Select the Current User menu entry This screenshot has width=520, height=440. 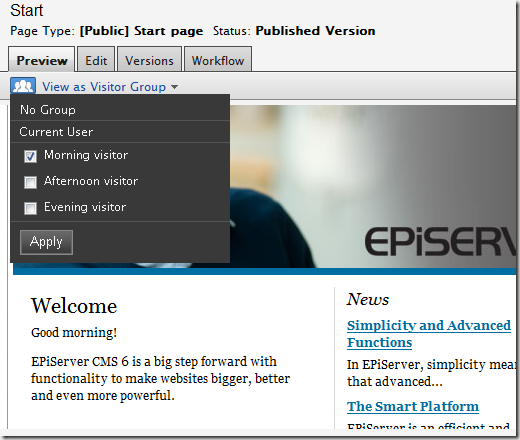pyautogui.click(x=120, y=132)
